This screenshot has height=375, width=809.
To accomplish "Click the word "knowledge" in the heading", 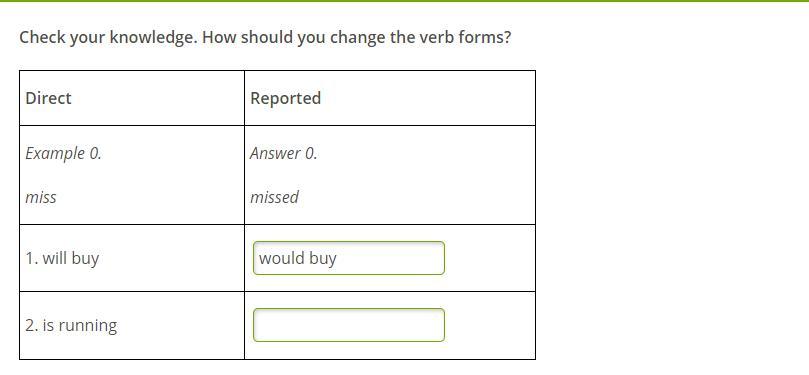I will [x=152, y=38].
